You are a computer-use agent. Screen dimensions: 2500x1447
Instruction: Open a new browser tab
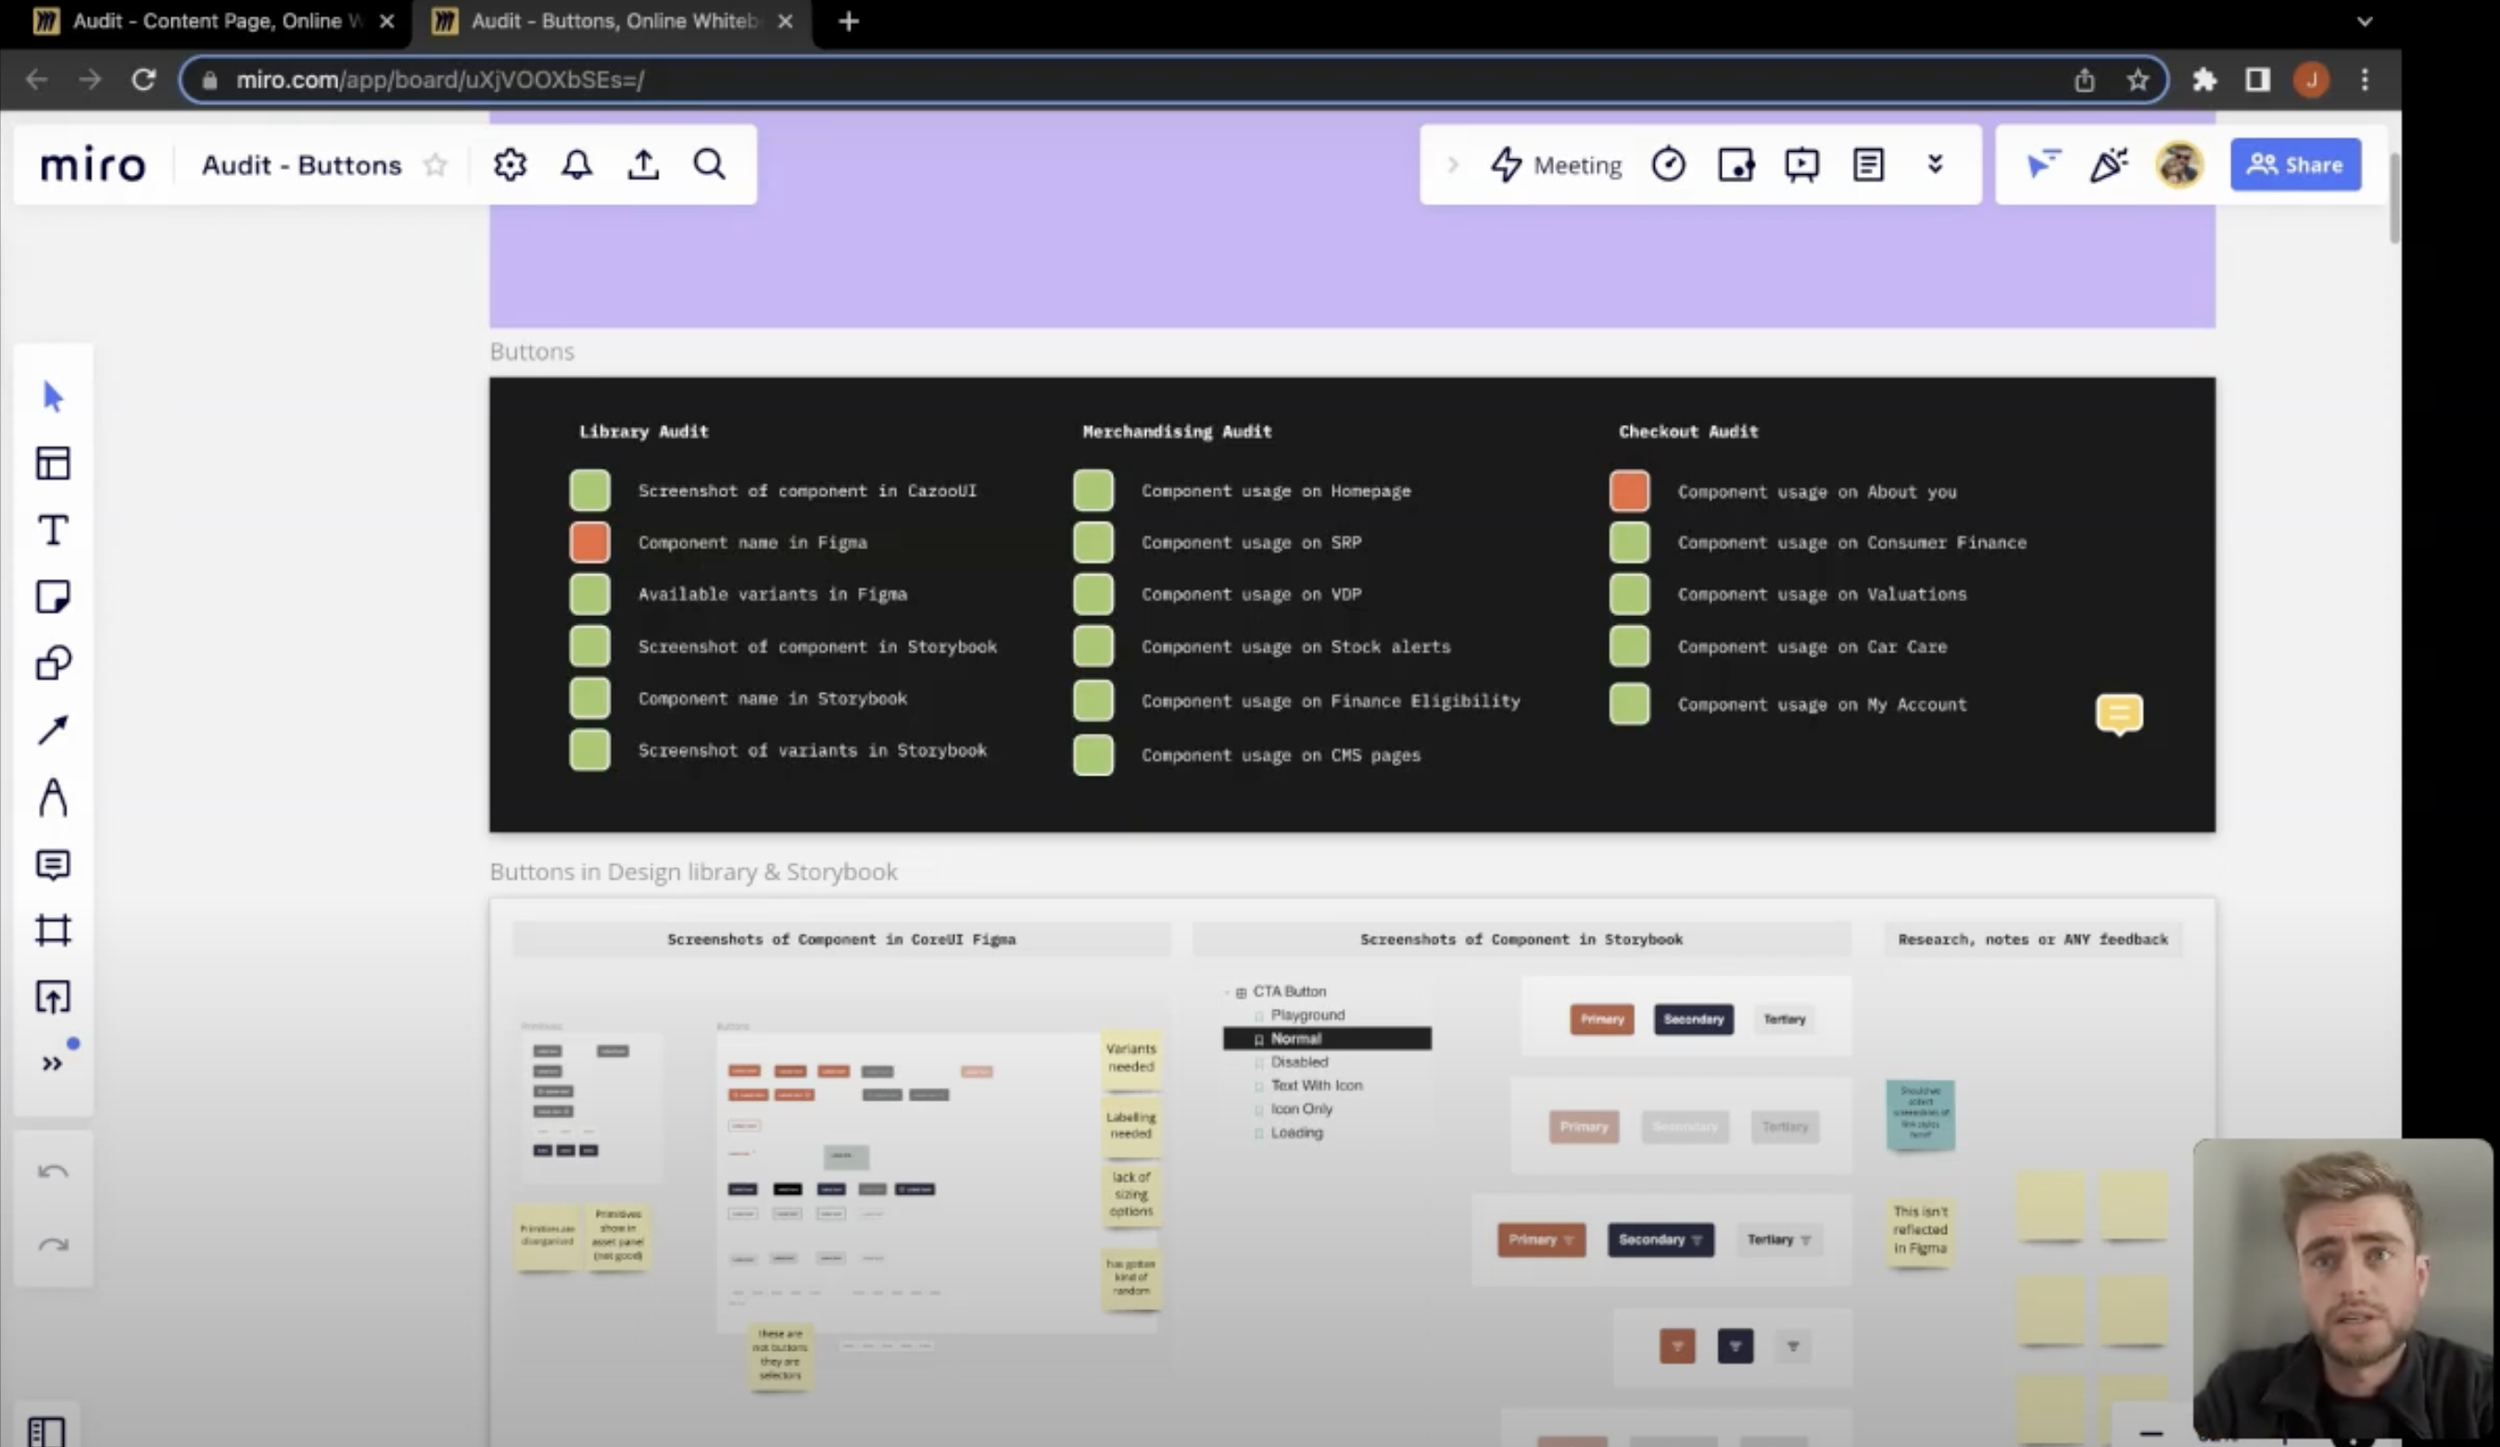point(848,21)
